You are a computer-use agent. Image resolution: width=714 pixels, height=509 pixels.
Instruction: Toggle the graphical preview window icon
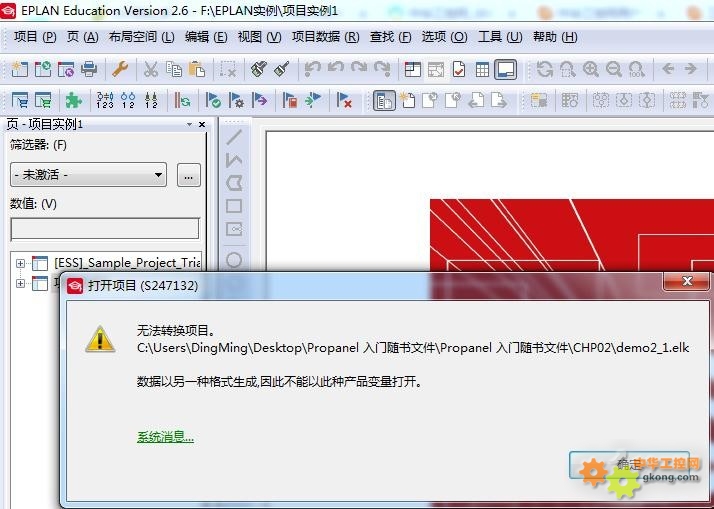coord(505,69)
